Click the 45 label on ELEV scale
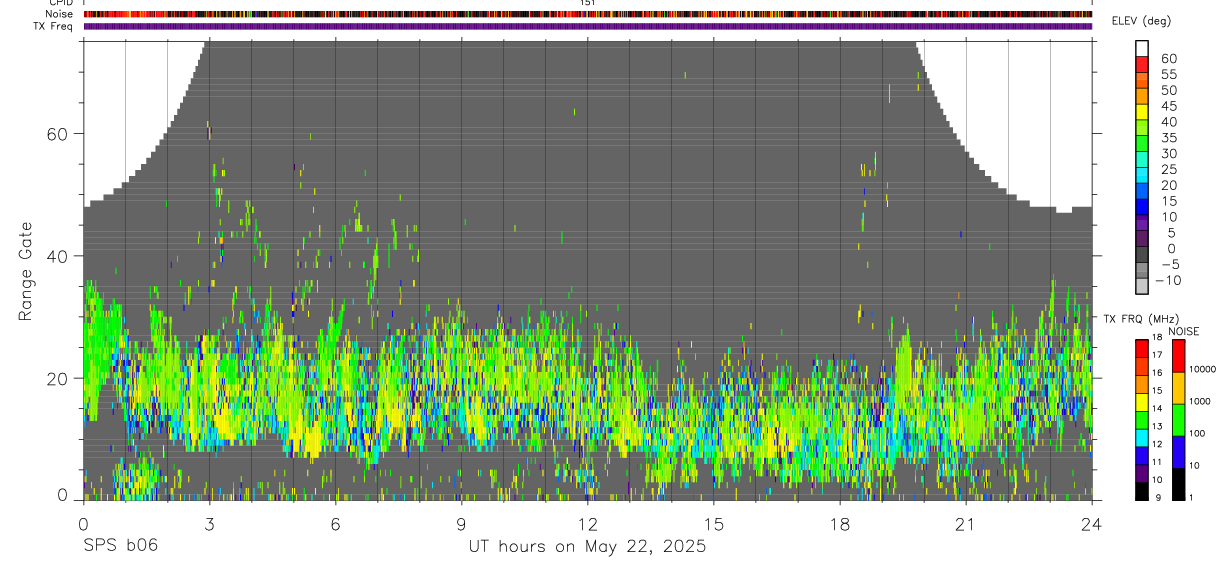Viewport: 1228px width, 567px height. [1168, 106]
